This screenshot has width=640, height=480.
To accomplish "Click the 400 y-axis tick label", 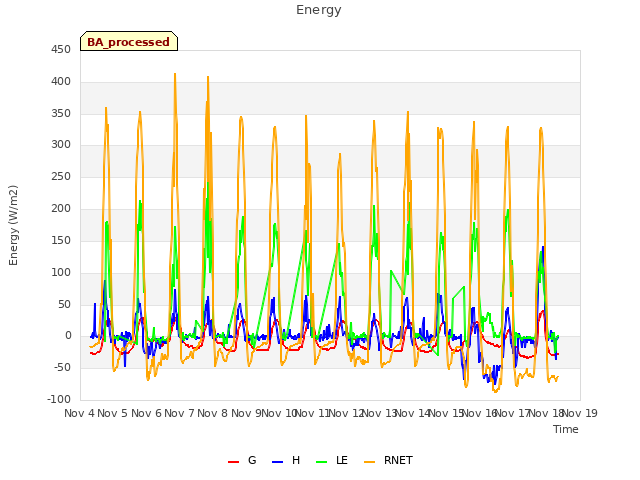I will pos(61,82).
